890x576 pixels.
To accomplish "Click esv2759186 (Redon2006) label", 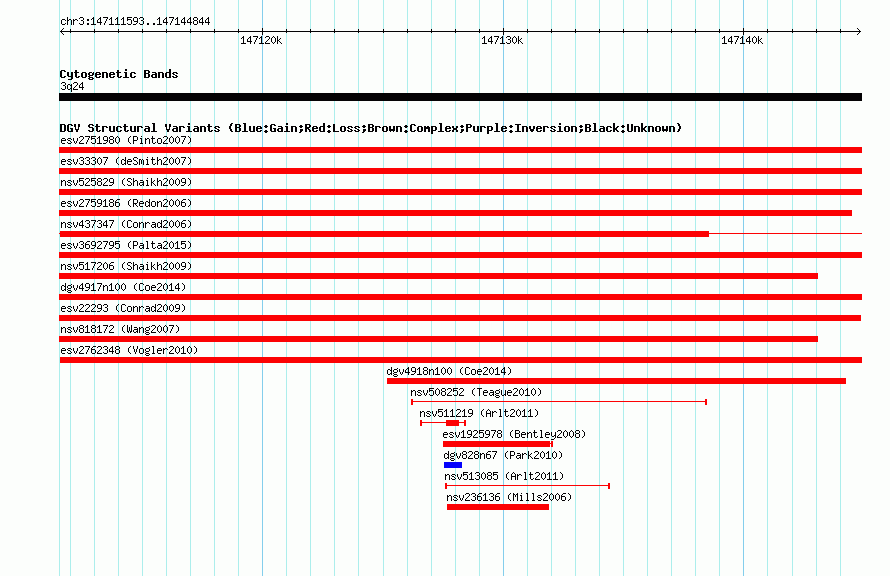I will pos(126,203).
